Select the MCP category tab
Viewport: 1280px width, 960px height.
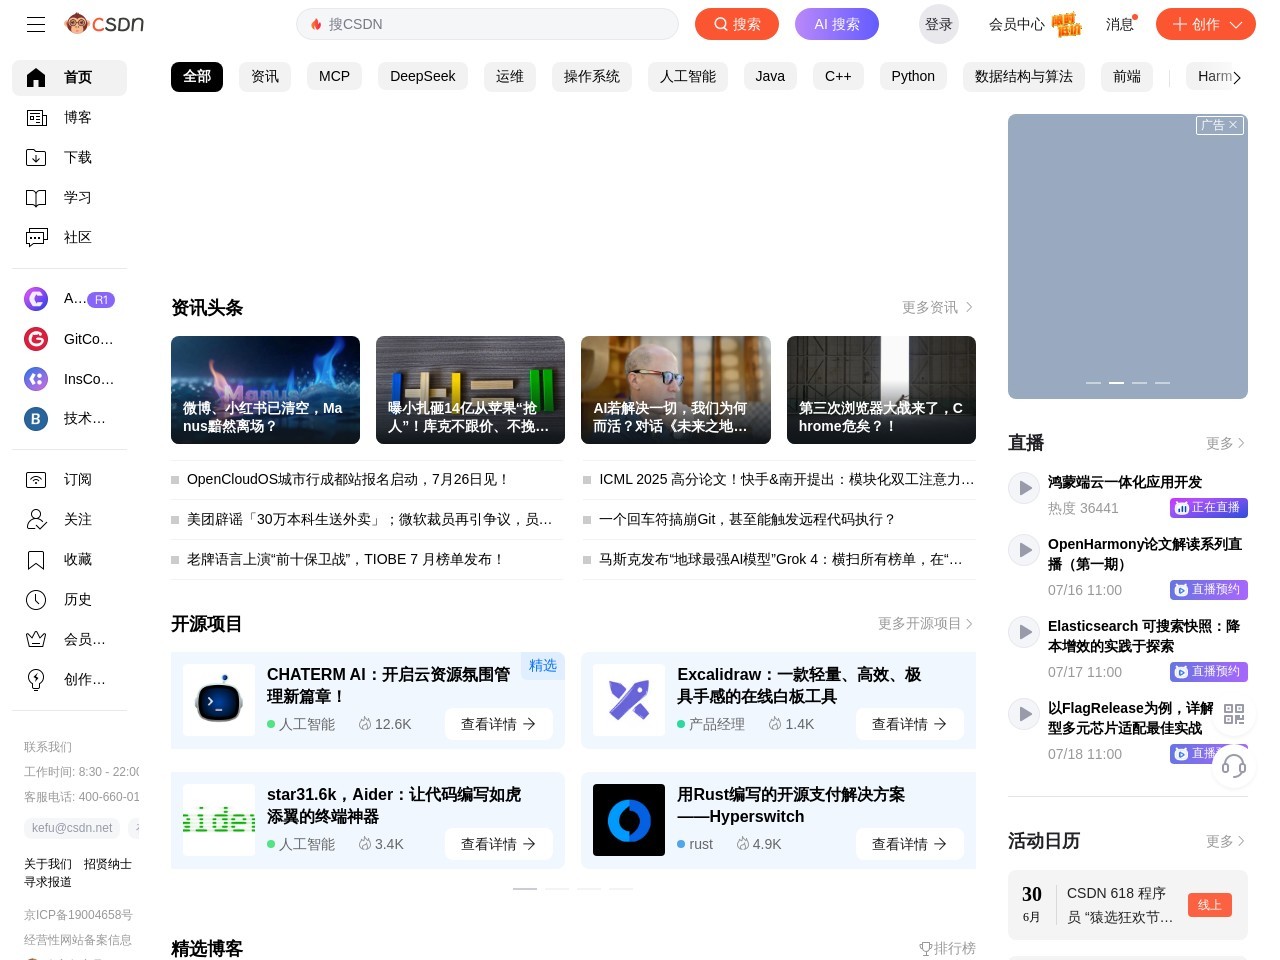pyautogui.click(x=334, y=76)
